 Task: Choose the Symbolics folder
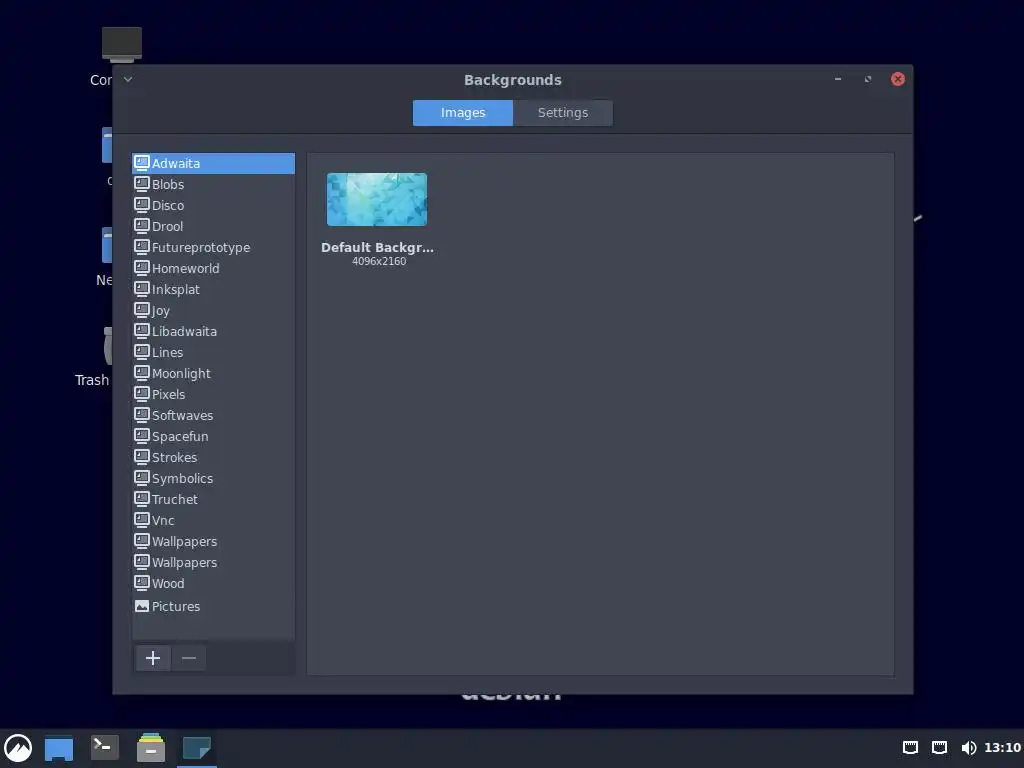[x=214, y=478]
